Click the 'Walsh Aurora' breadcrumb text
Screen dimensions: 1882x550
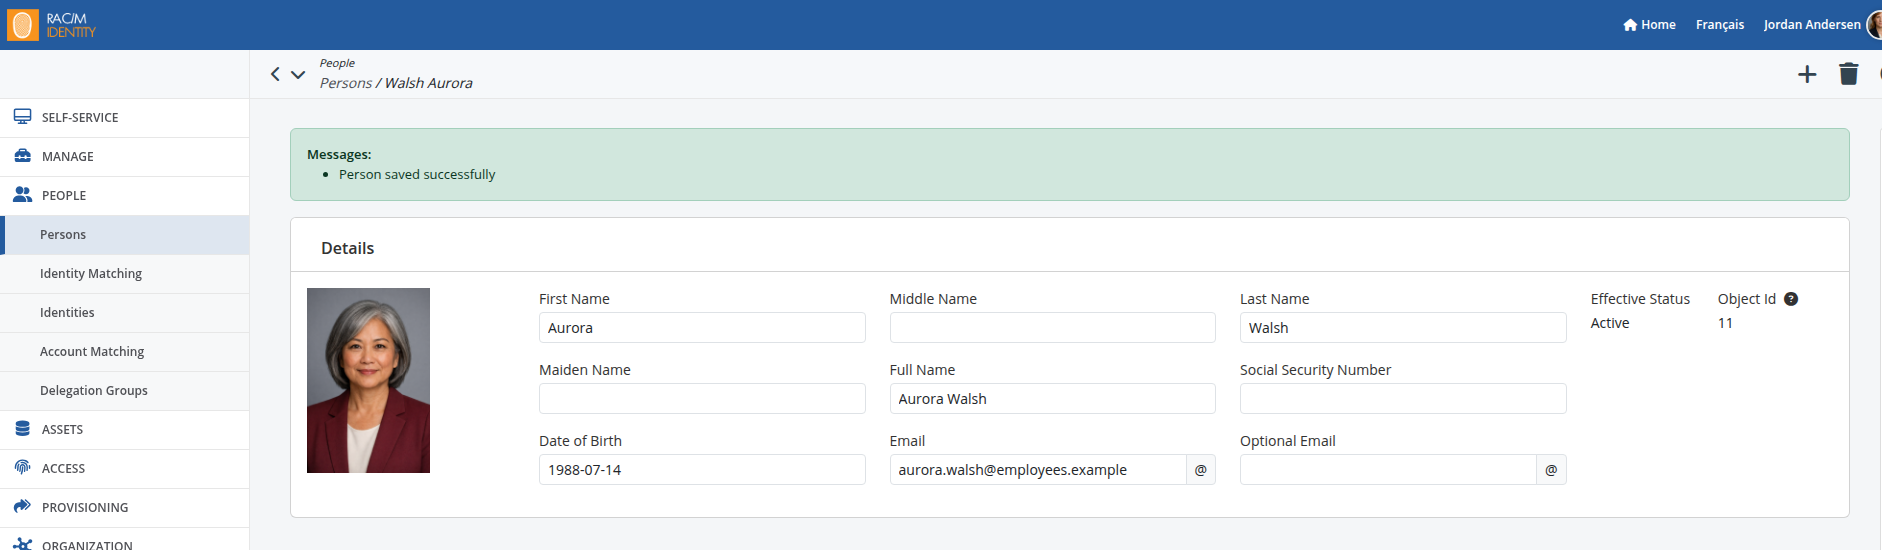pos(428,83)
